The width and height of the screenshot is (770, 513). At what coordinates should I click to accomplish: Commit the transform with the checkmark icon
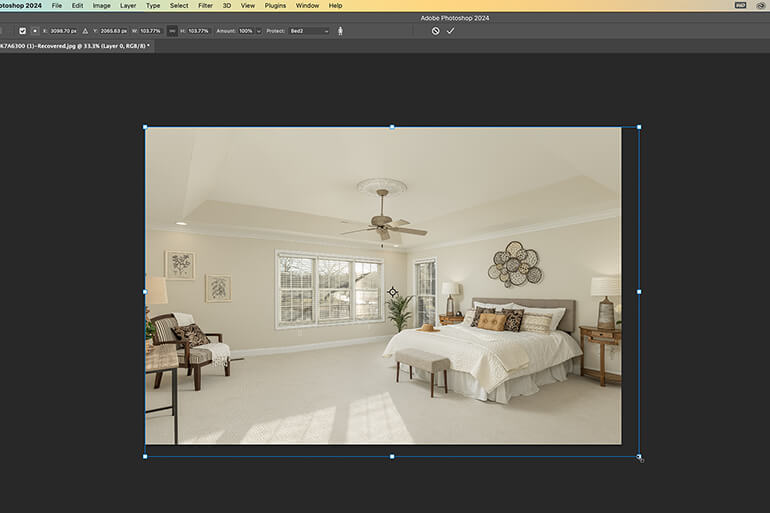450,31
